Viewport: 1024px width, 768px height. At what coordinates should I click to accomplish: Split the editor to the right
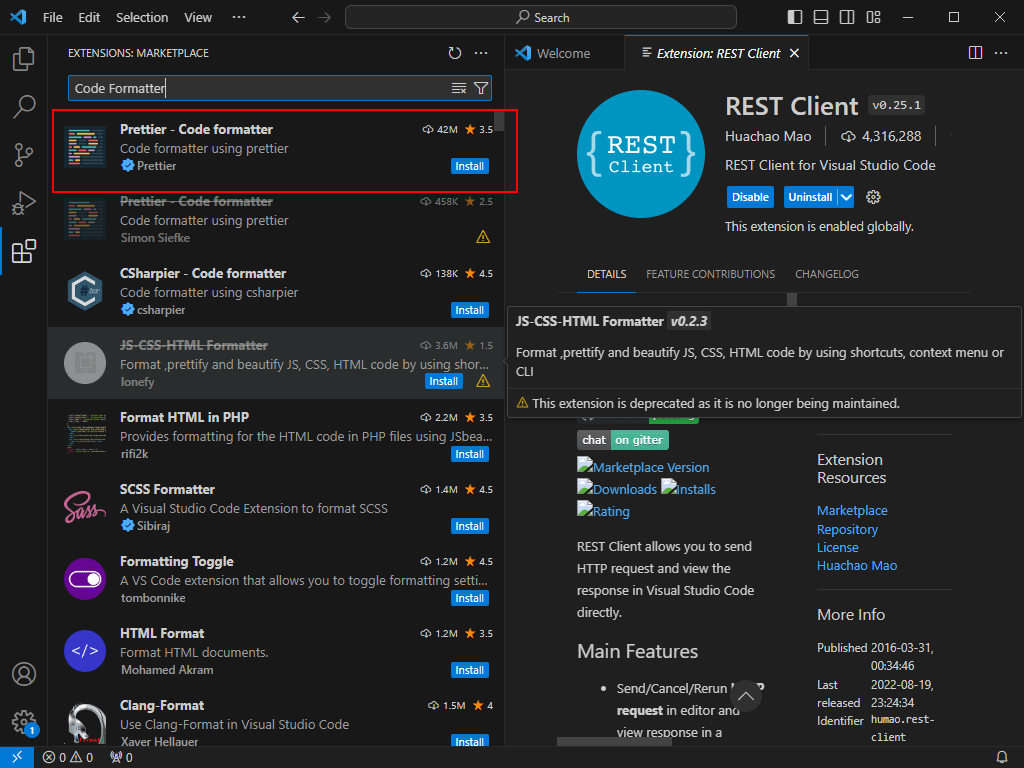975,53
